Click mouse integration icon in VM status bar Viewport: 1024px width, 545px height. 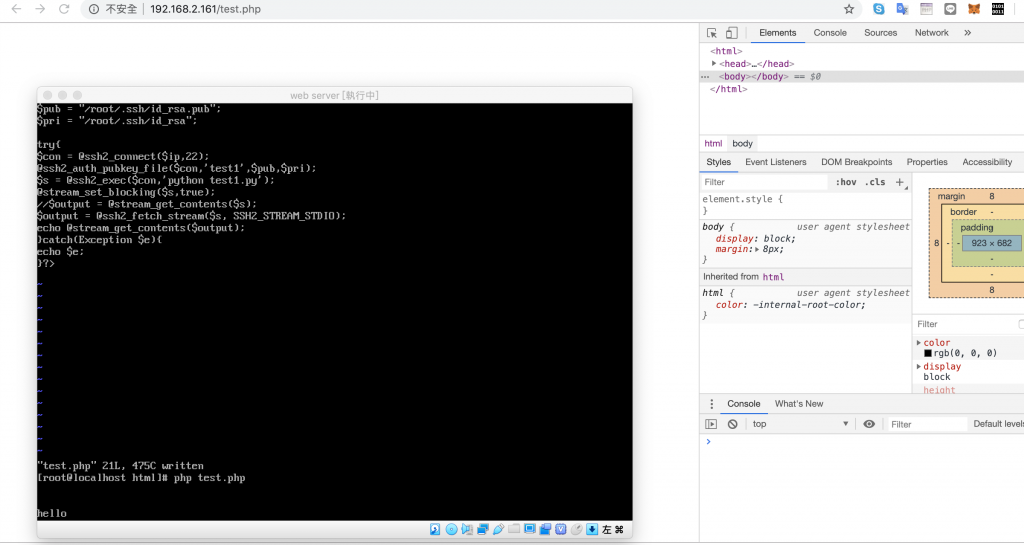576,529
